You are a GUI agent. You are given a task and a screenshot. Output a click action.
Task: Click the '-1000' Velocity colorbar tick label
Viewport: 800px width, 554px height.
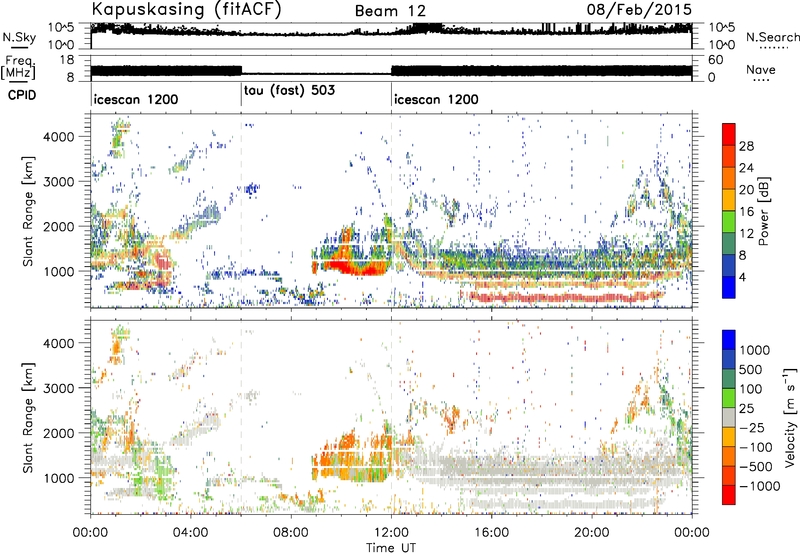(760, 486)
